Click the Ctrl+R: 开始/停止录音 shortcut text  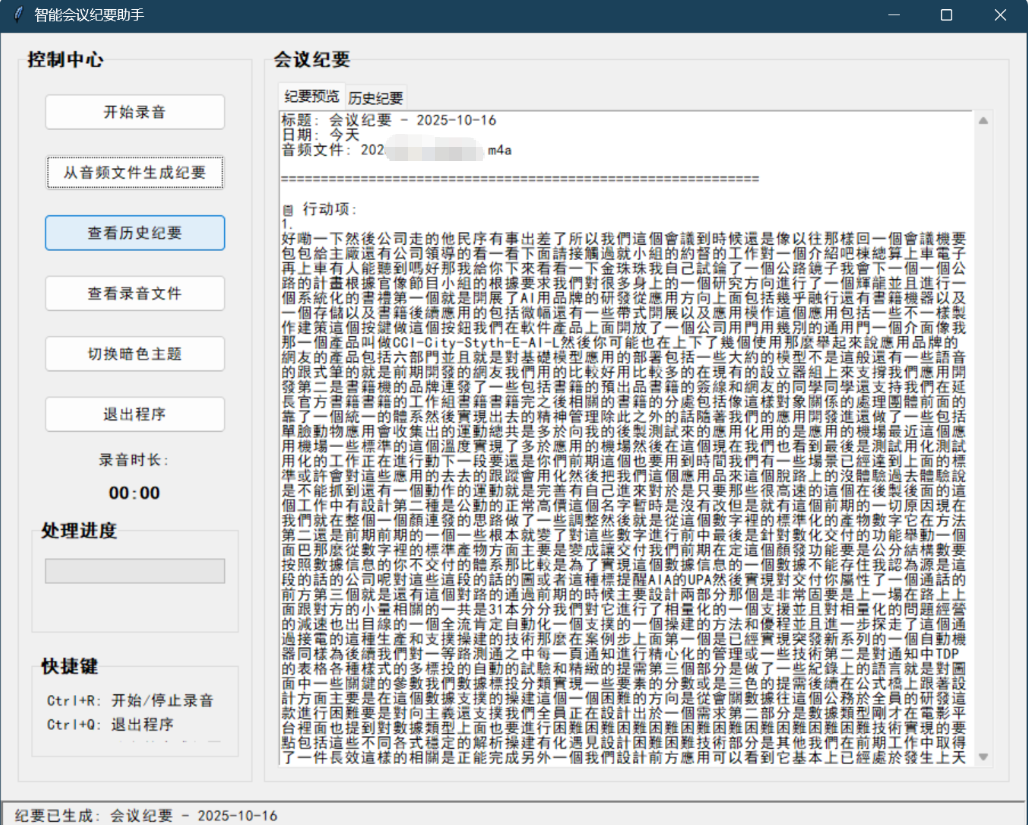[130, 700]
